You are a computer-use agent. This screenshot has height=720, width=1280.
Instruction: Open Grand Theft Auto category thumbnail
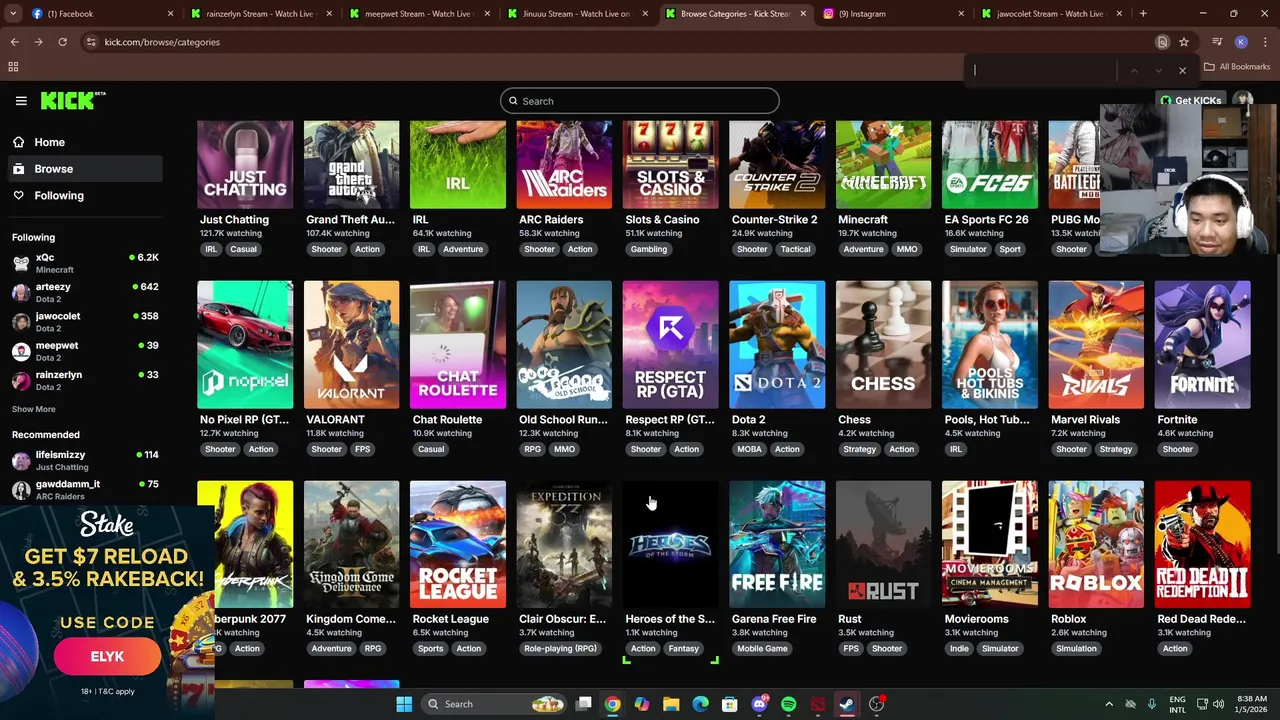(x=351, y=165)
